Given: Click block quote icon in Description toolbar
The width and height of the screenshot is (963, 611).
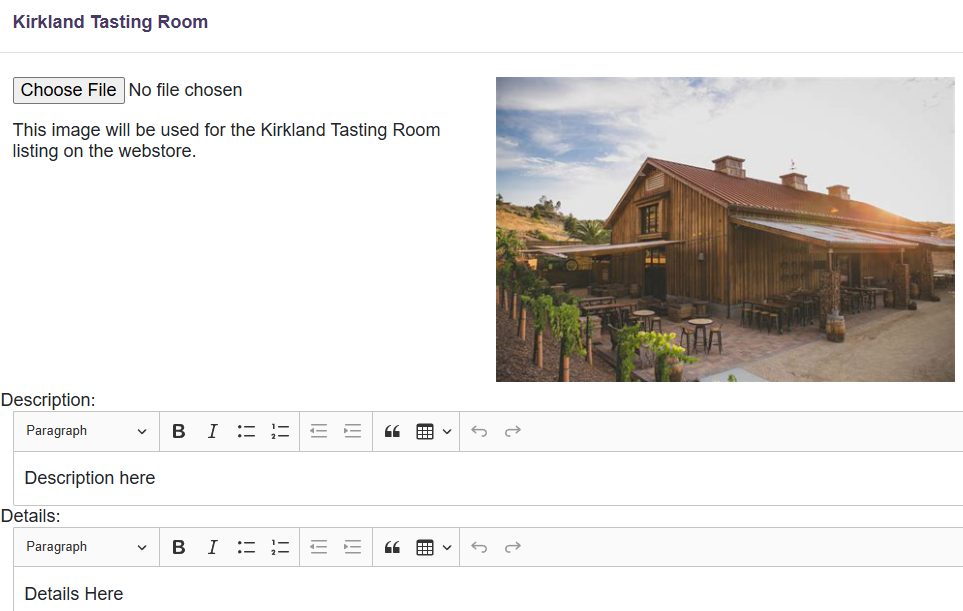Looking at the screenshot, I should [x=392, y=431].
